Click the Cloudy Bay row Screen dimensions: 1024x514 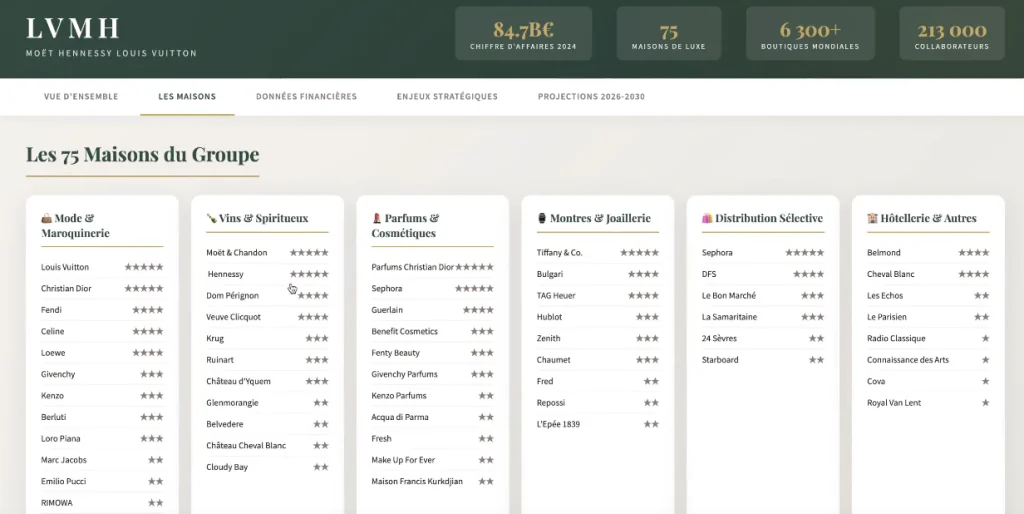pyautogui.click(x=267, y=467)
